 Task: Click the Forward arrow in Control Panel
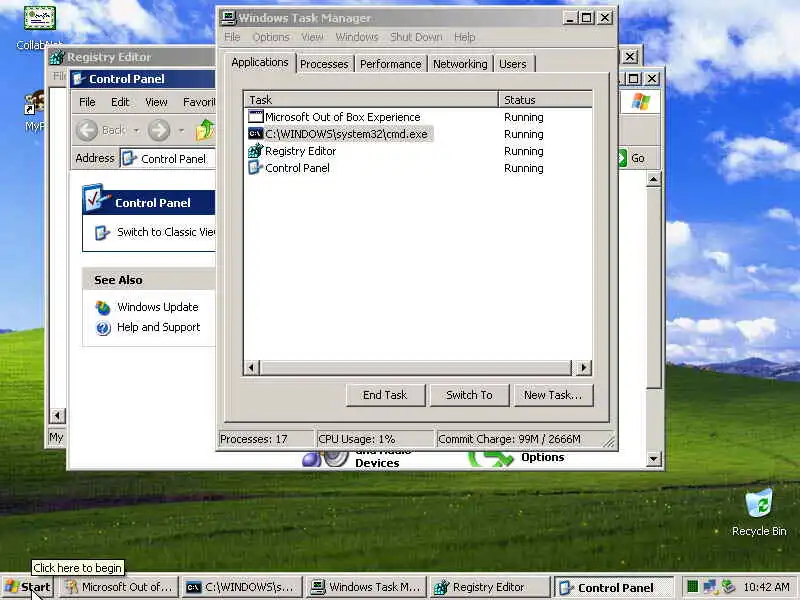(159, 131)
